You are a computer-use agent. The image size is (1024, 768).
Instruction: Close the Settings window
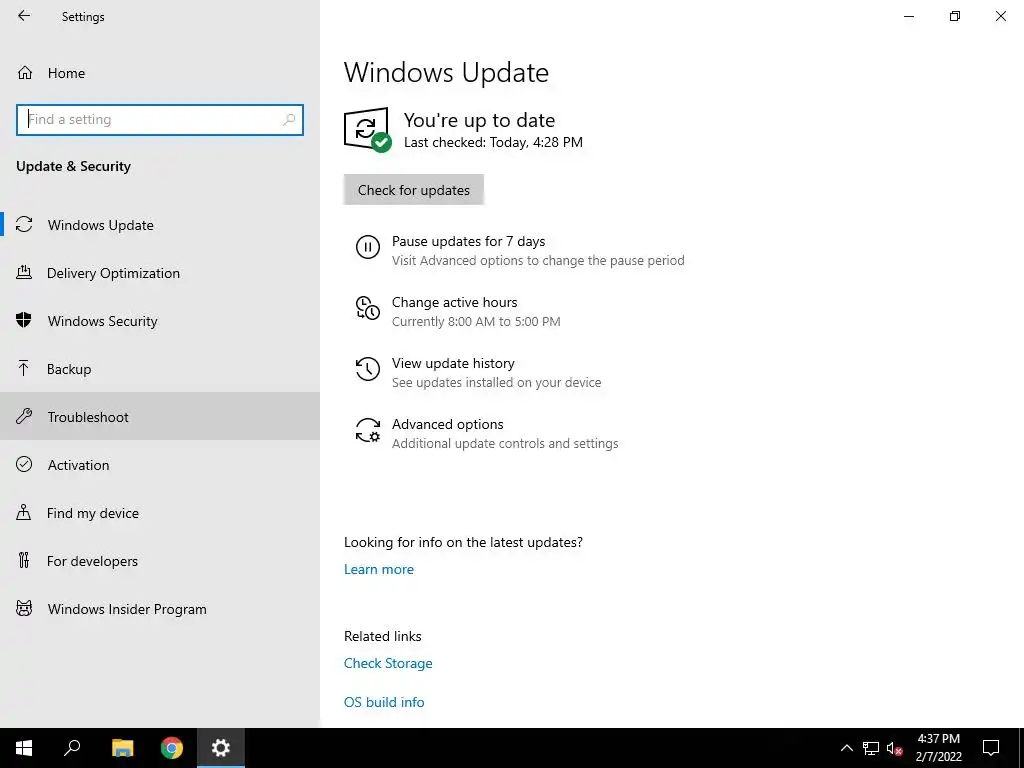(1000, 16)
